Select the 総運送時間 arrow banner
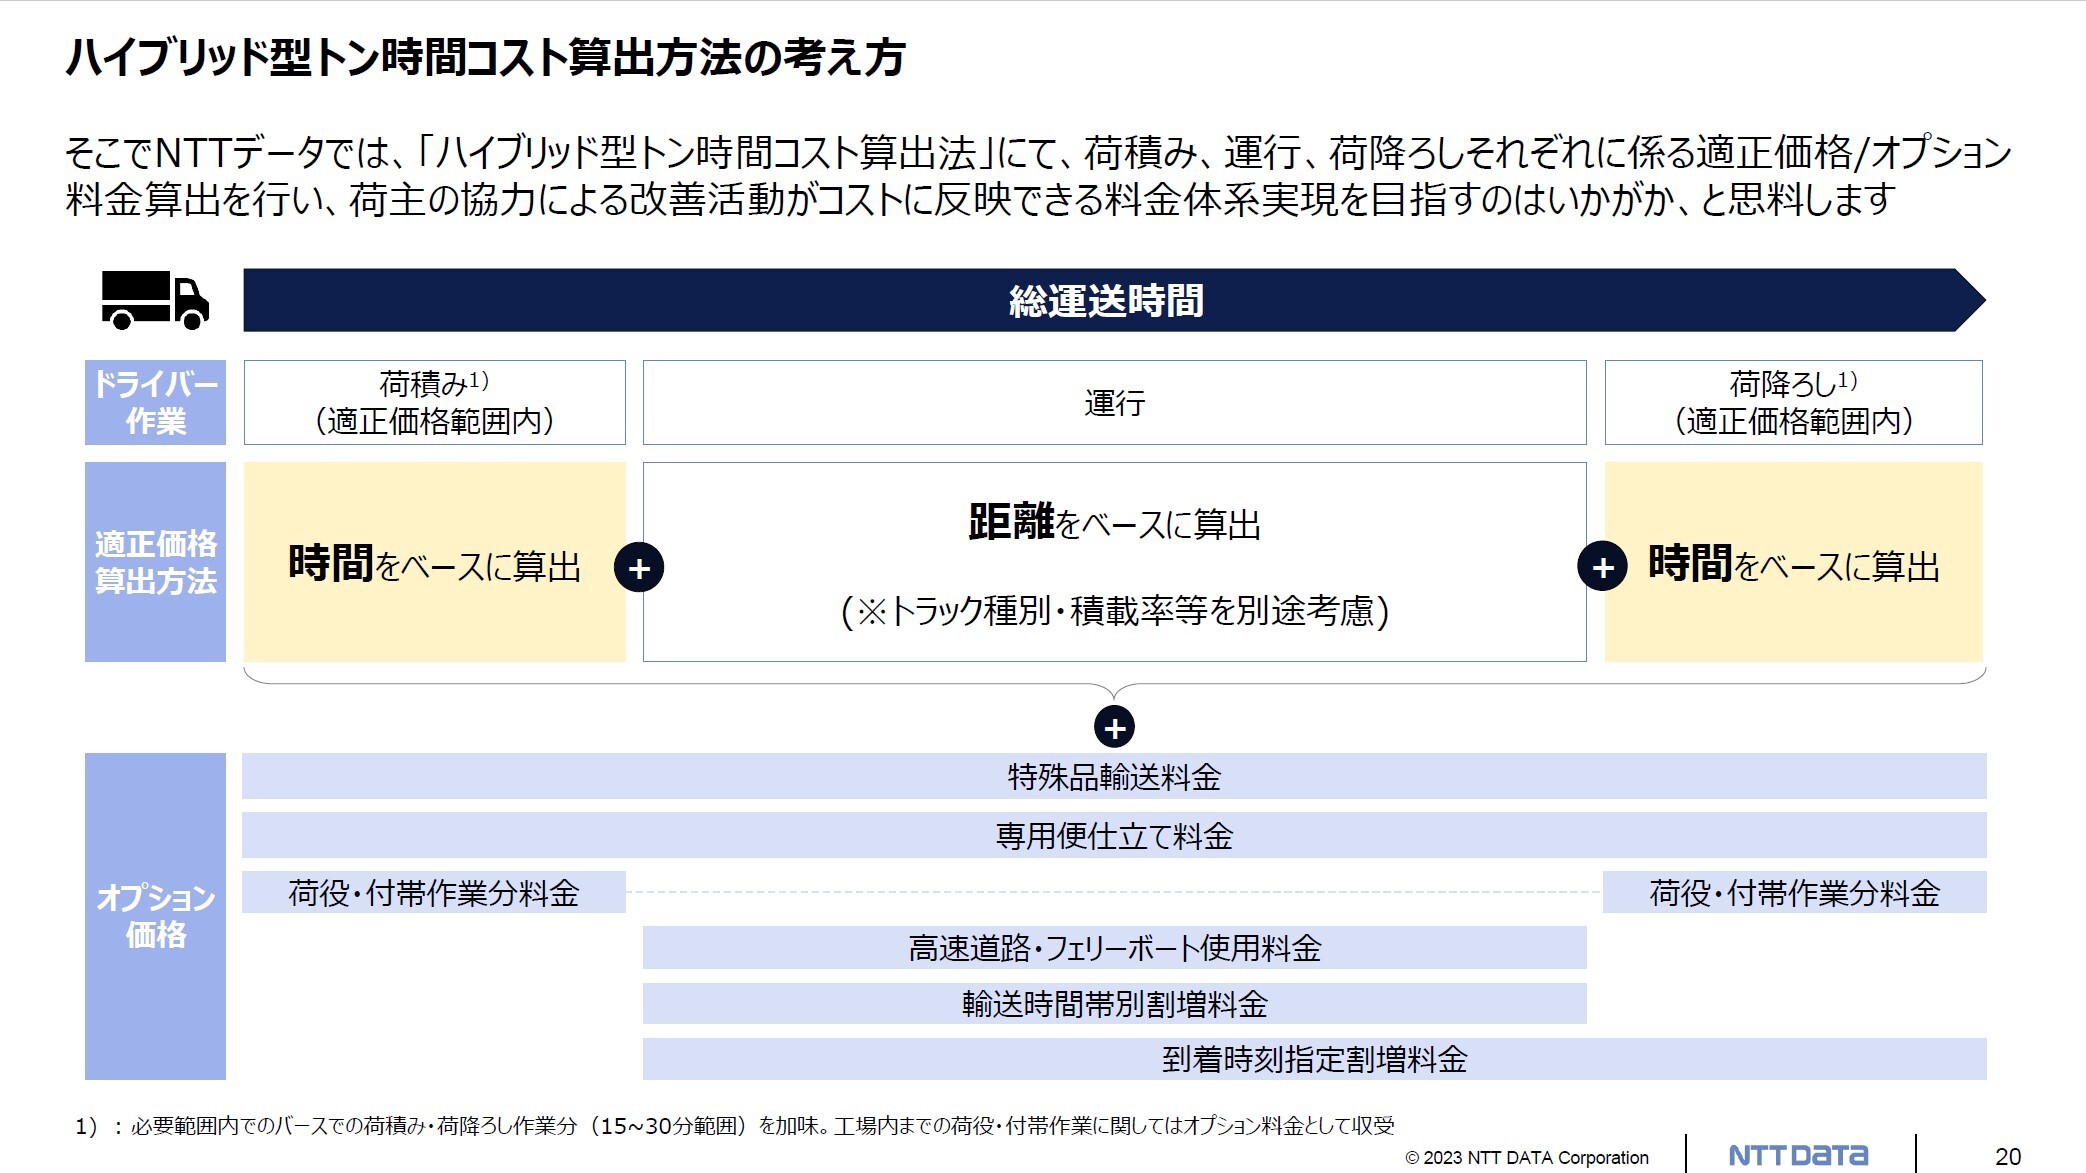 (1114, 300)
